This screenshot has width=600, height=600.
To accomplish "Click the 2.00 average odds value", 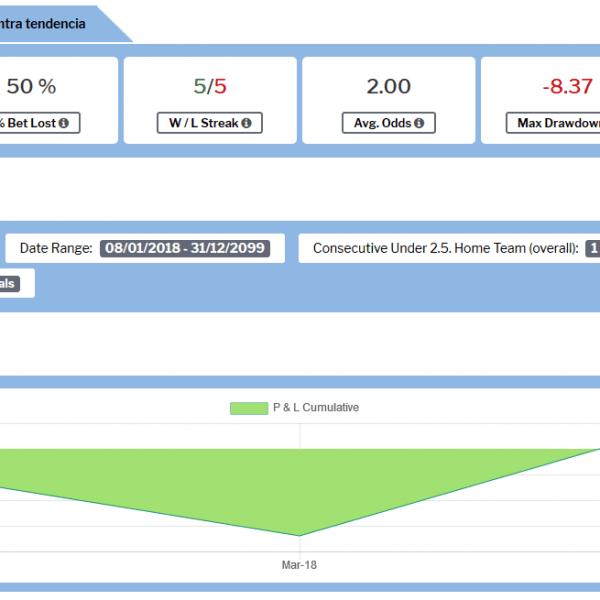I will (x=388, y=86).
